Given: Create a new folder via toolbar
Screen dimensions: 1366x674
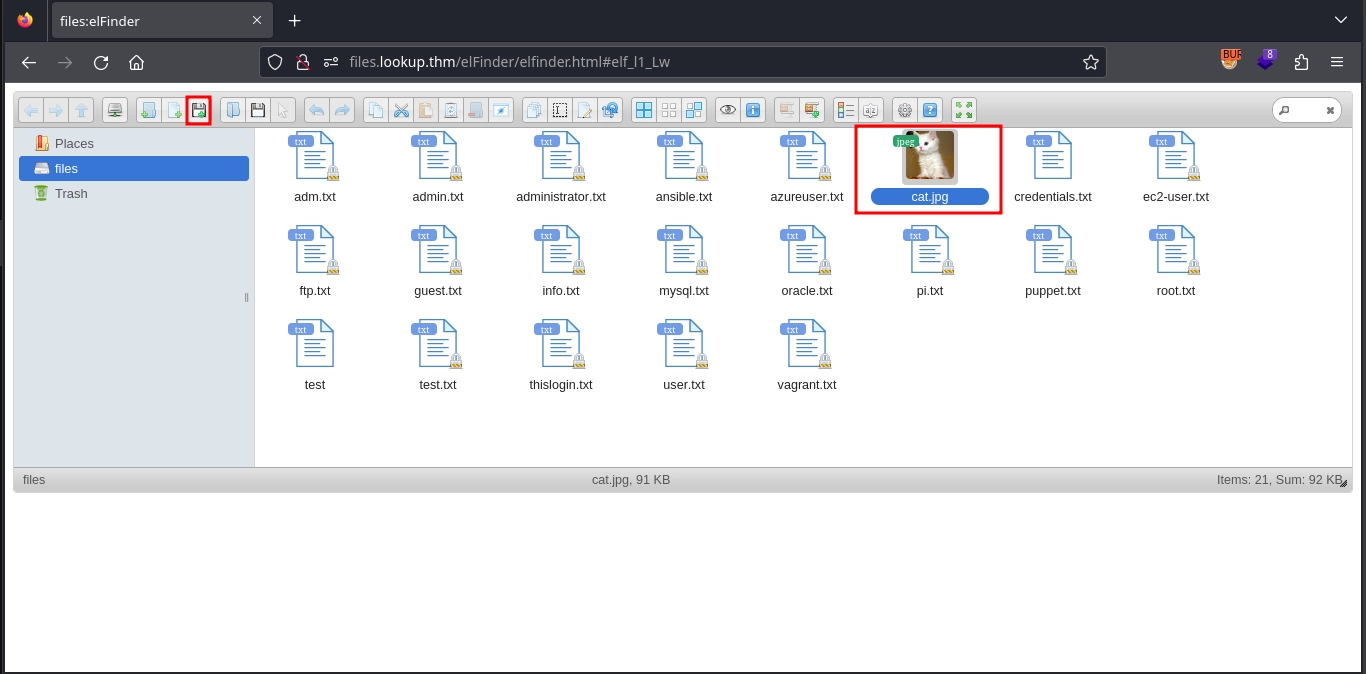Looking at the screenshot, I should tap(148, 110).
